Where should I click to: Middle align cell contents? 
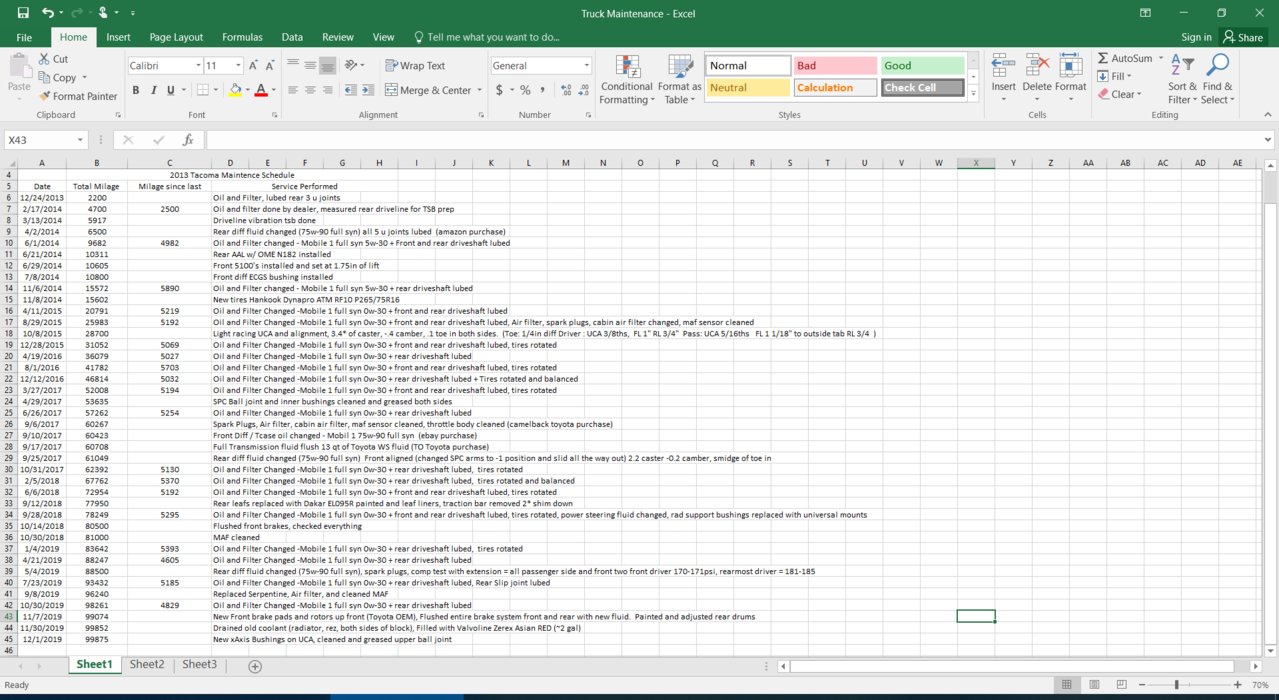coord(310,65)
